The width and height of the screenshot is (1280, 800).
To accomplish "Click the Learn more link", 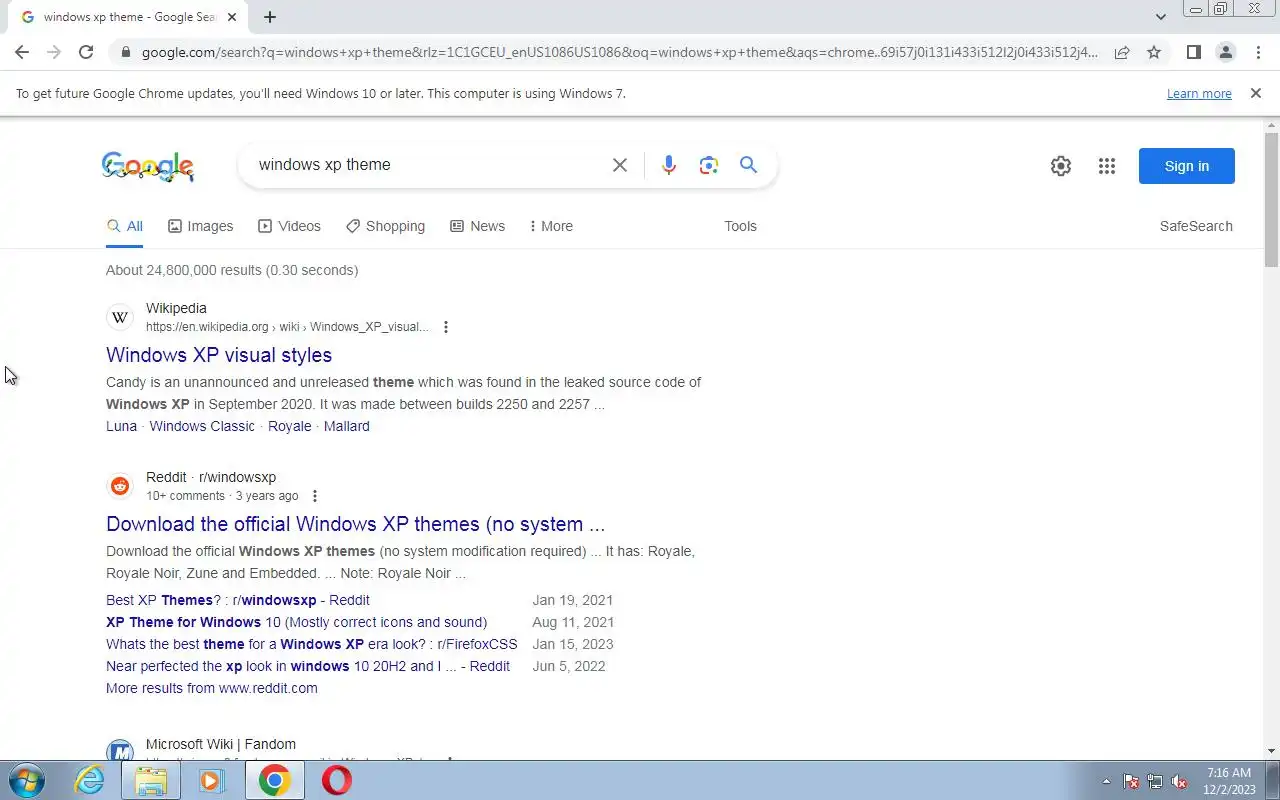I will click(1199, 93).
